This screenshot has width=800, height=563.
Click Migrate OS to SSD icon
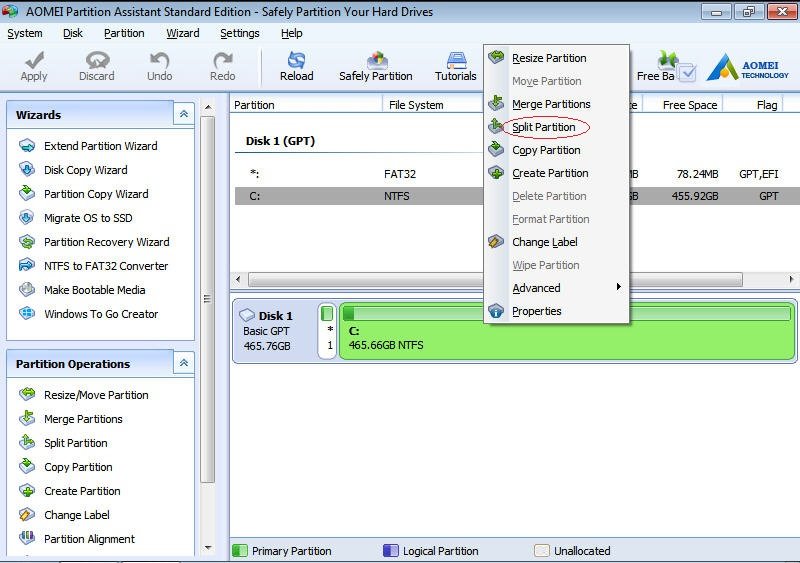27,217
